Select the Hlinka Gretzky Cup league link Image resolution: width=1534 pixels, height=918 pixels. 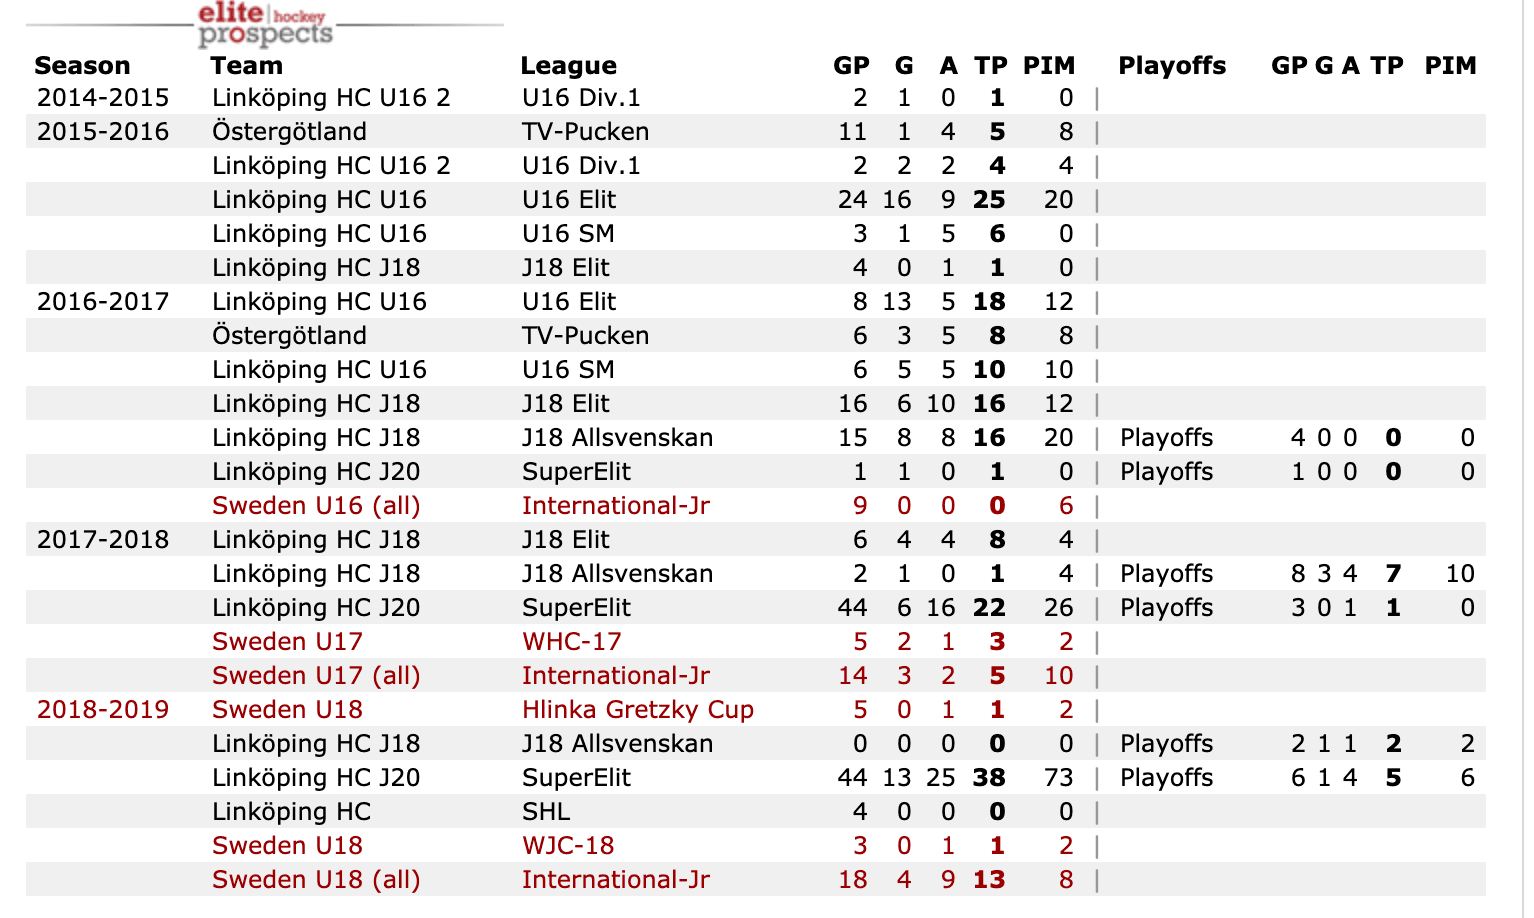pyautogui.click(x=637, y=710)
